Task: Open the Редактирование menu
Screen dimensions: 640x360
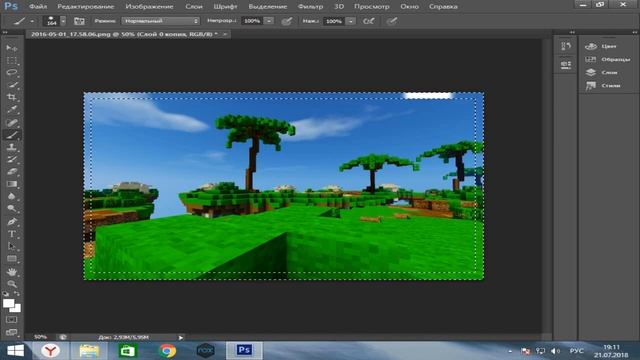Action: [86, 7]
